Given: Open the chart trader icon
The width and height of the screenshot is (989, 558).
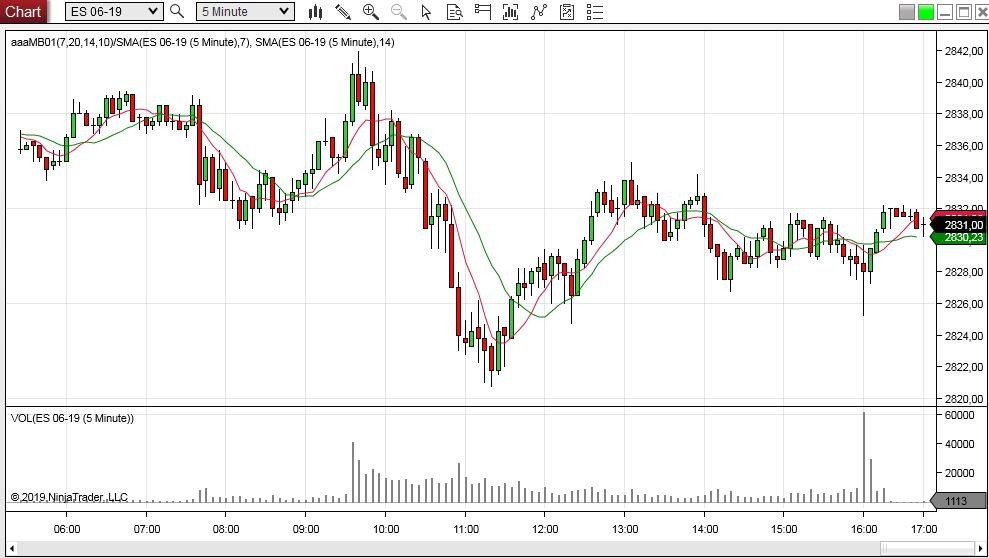Looking at the screenshot, I should [x=483, y=11].
